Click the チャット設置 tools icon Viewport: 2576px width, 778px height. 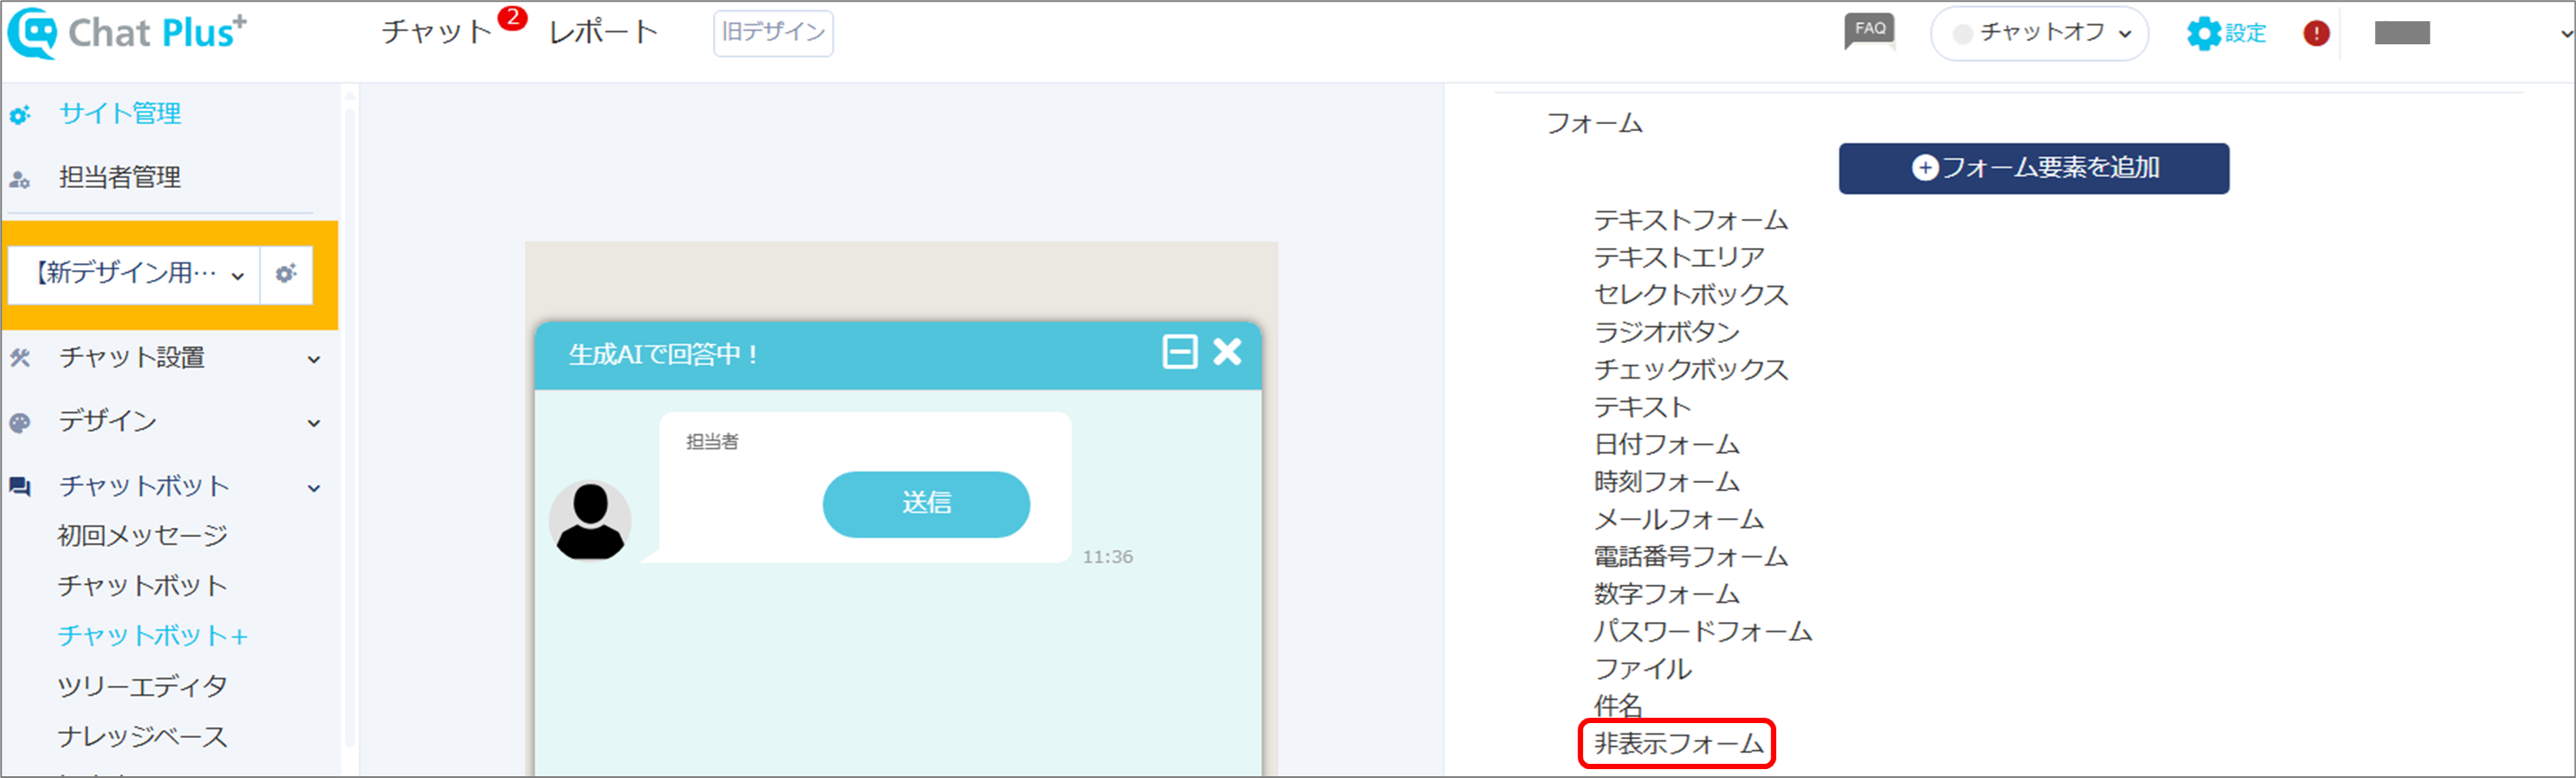pos(19,358)
